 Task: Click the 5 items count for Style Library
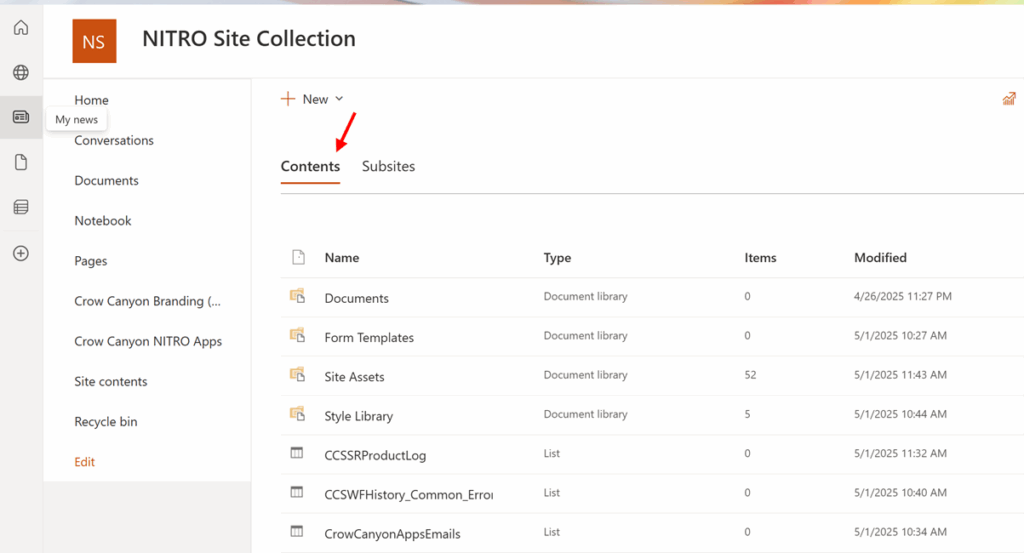747,414
